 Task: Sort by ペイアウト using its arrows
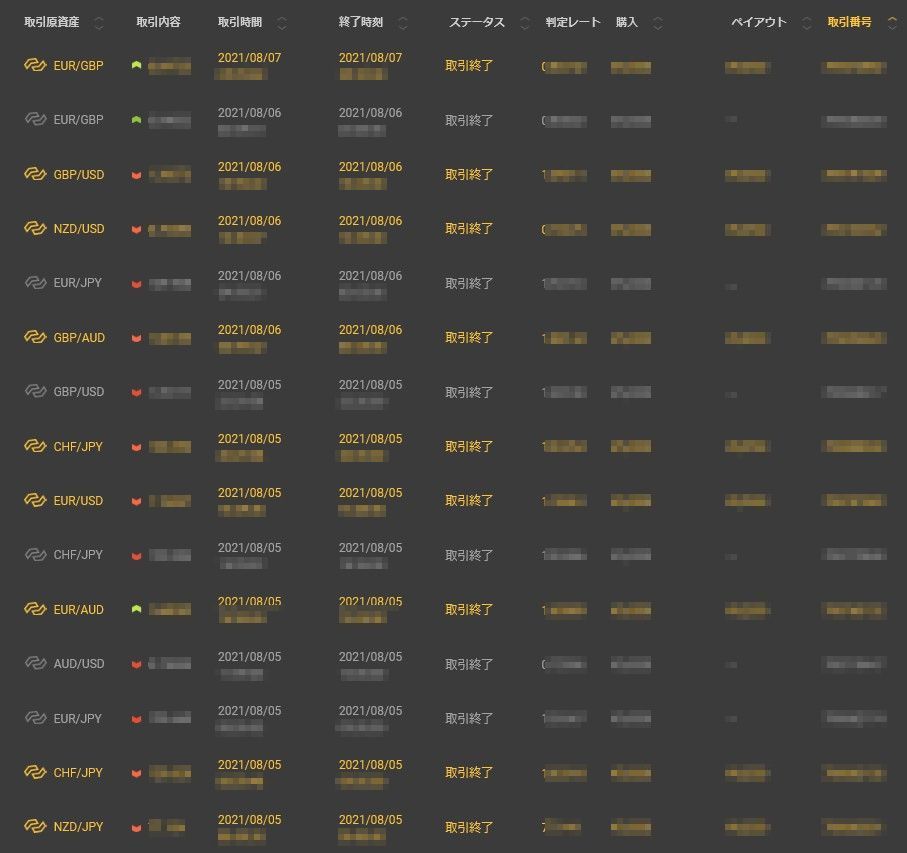click(807, 23)
